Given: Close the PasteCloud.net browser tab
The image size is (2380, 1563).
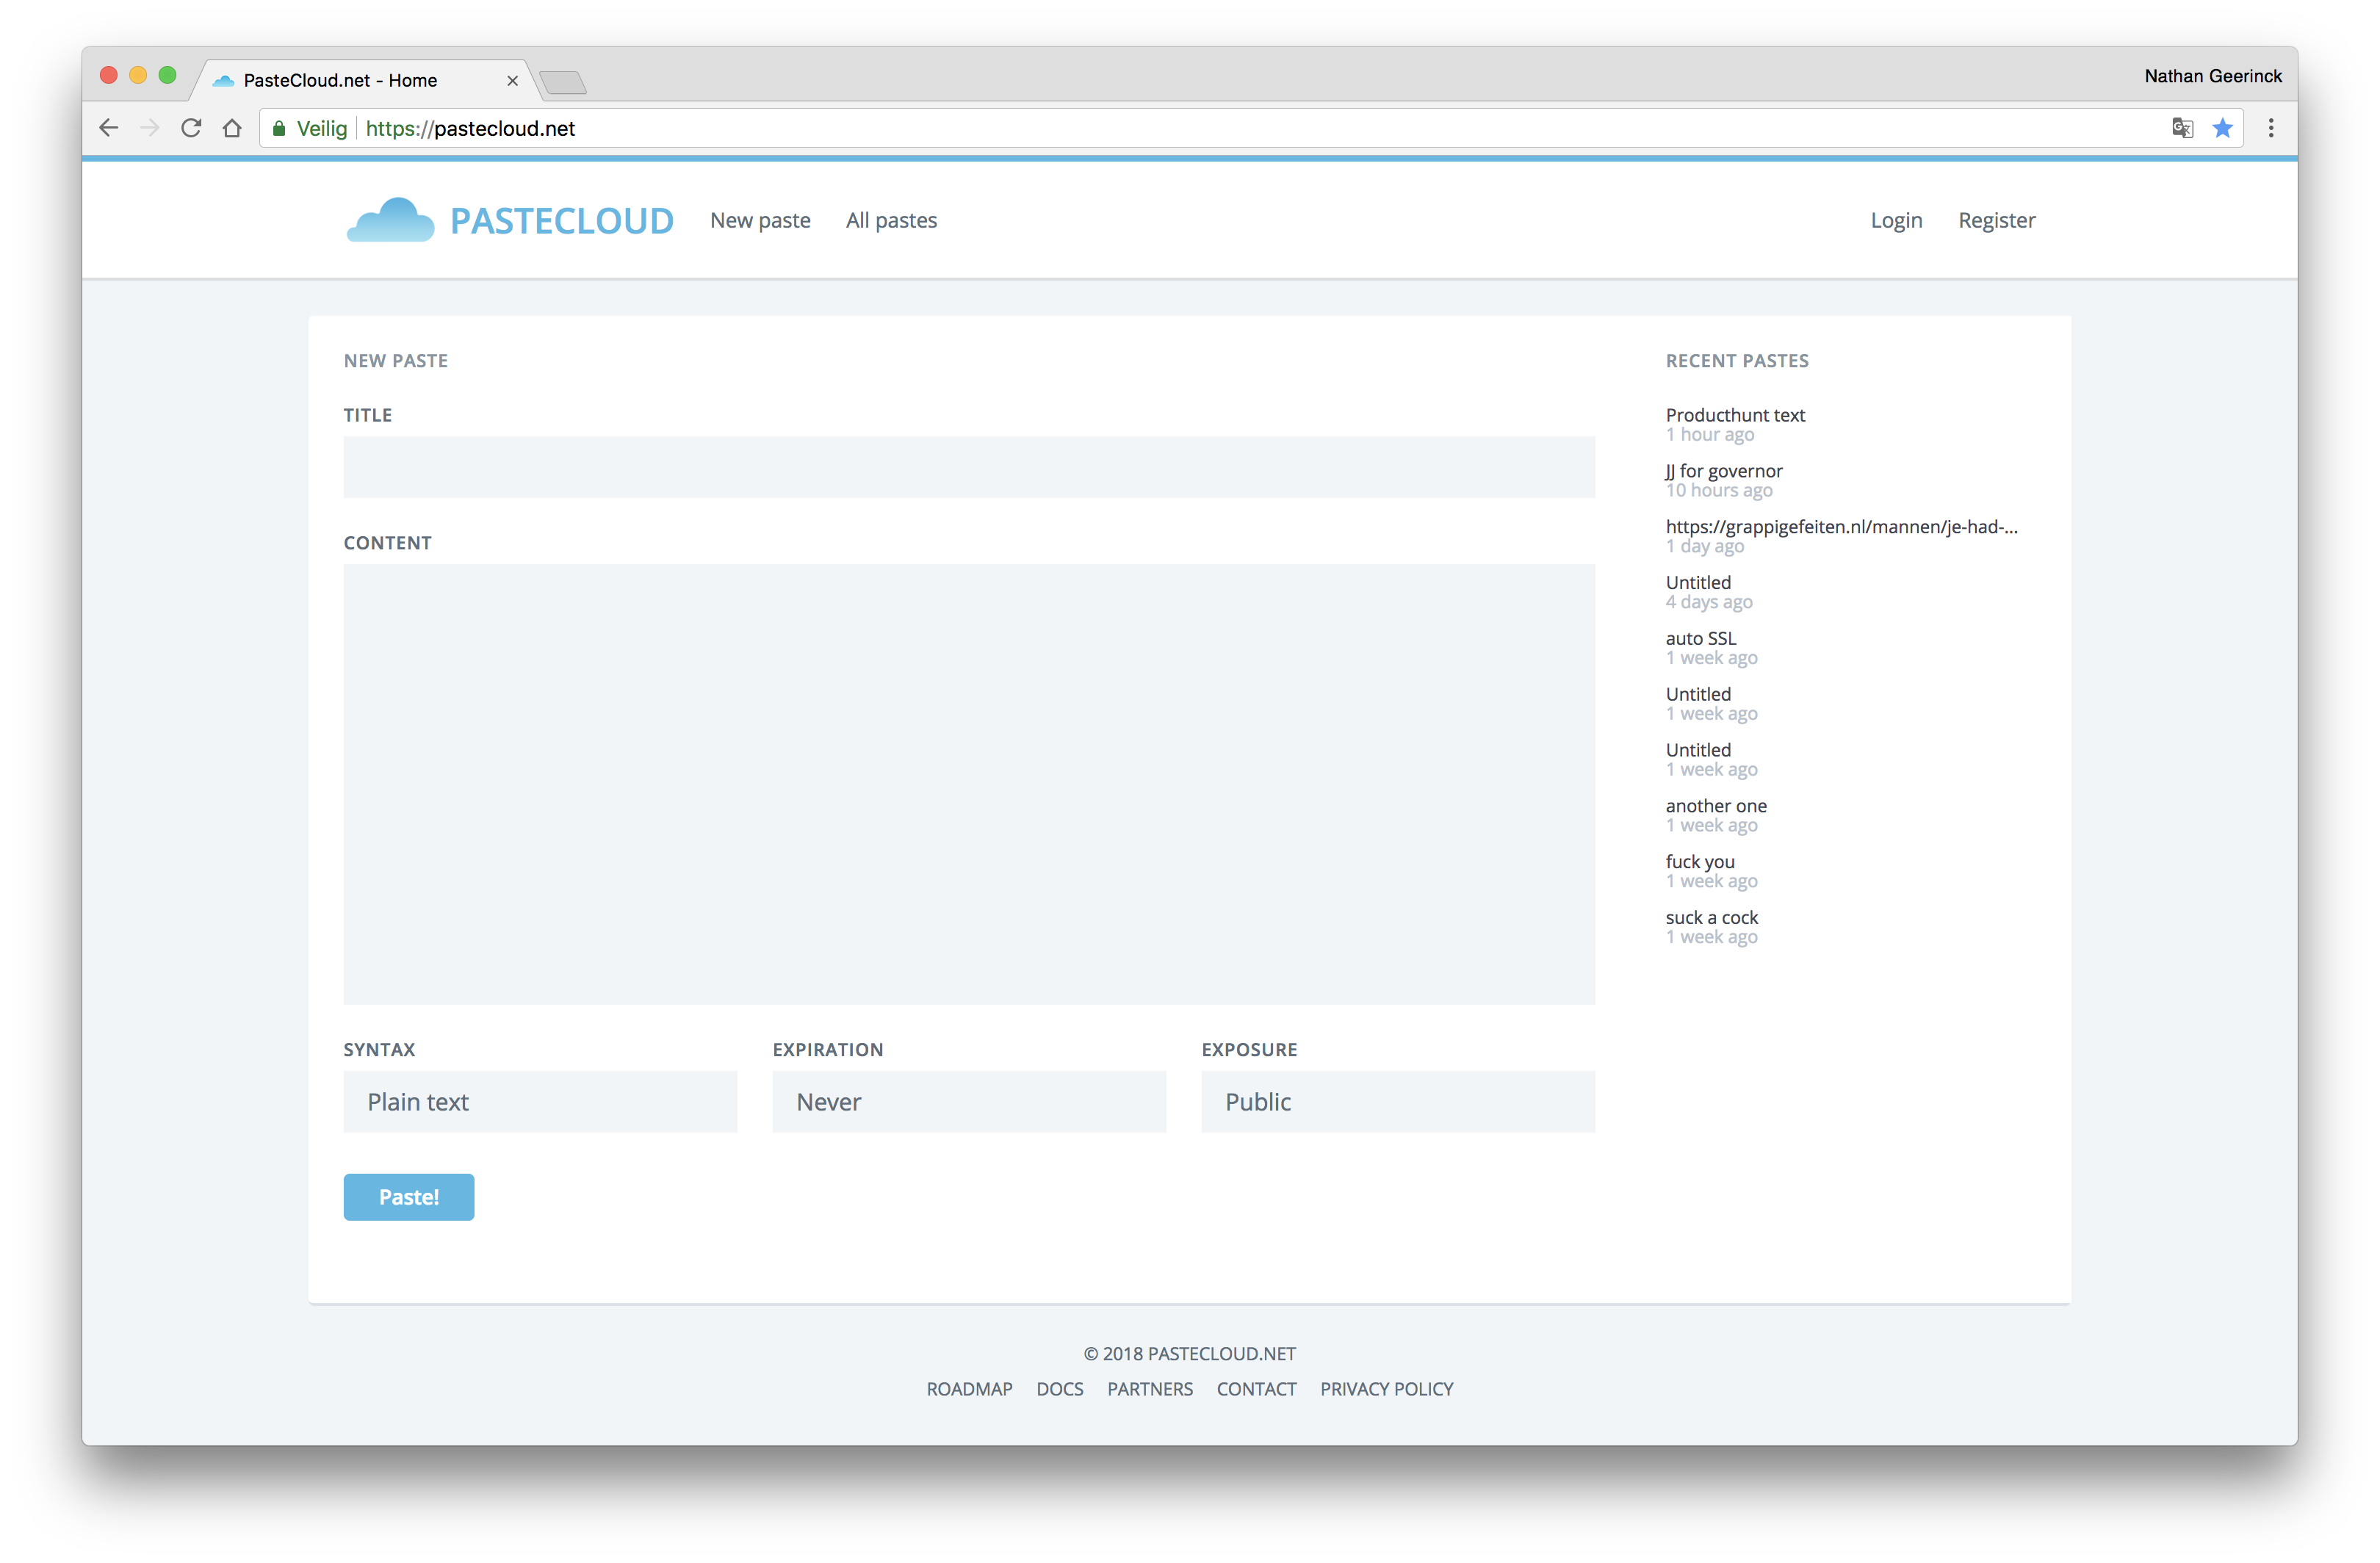Looking at the screenshot, I should tap(512, 81).
